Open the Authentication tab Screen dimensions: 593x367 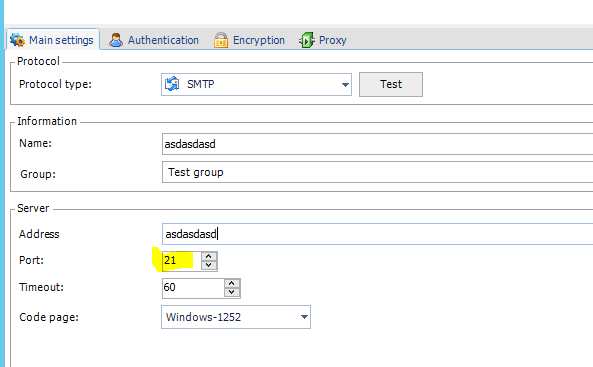point(154,40)
